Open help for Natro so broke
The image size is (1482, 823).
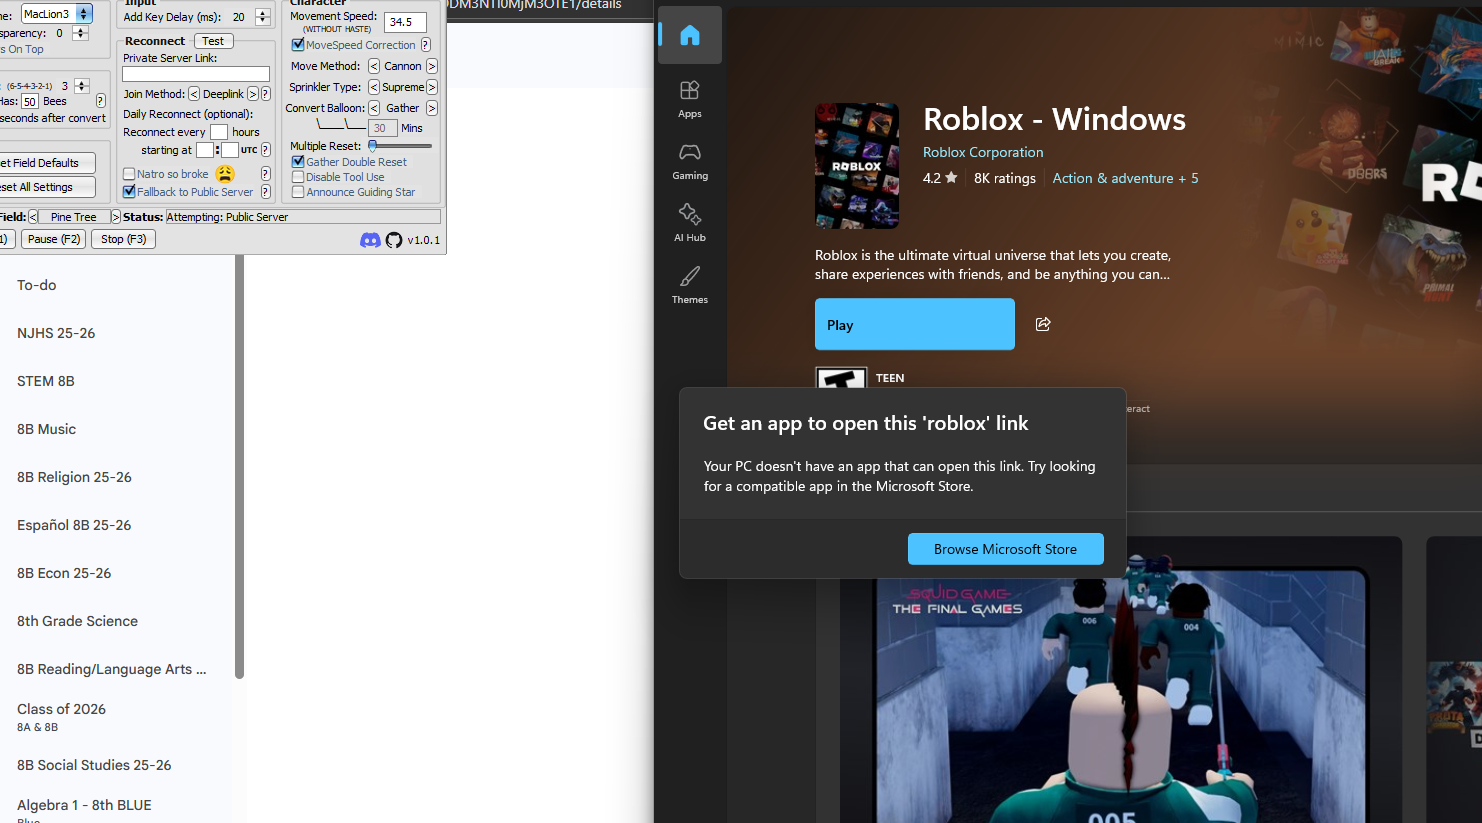tap(265, 174)
